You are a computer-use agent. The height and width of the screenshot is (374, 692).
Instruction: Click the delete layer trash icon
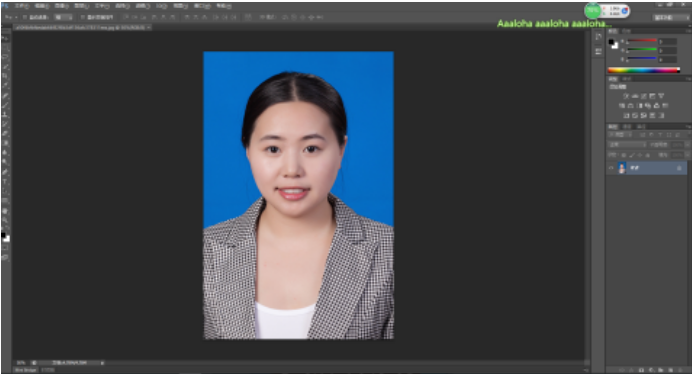click(680, 370)
